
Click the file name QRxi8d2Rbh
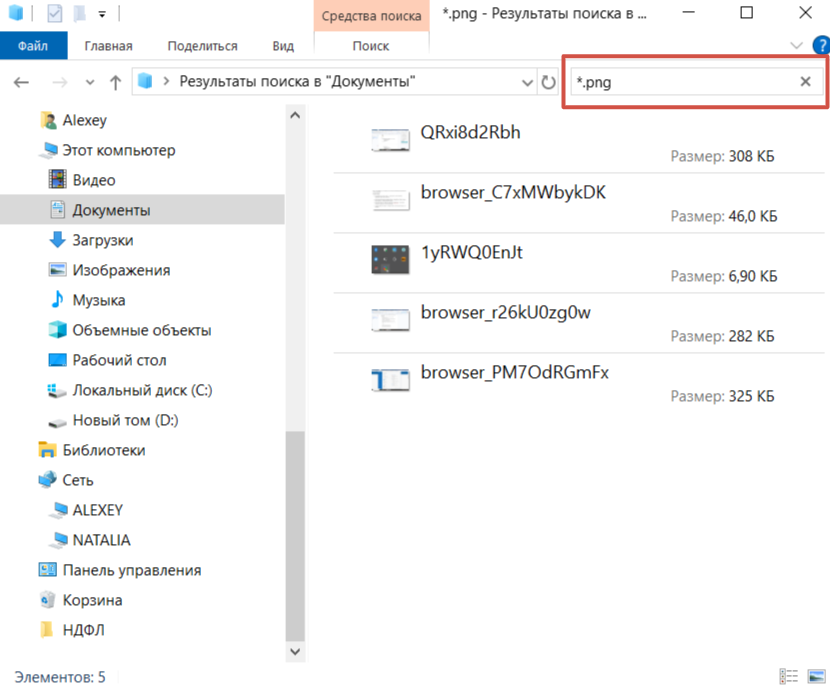pos(470,132)
